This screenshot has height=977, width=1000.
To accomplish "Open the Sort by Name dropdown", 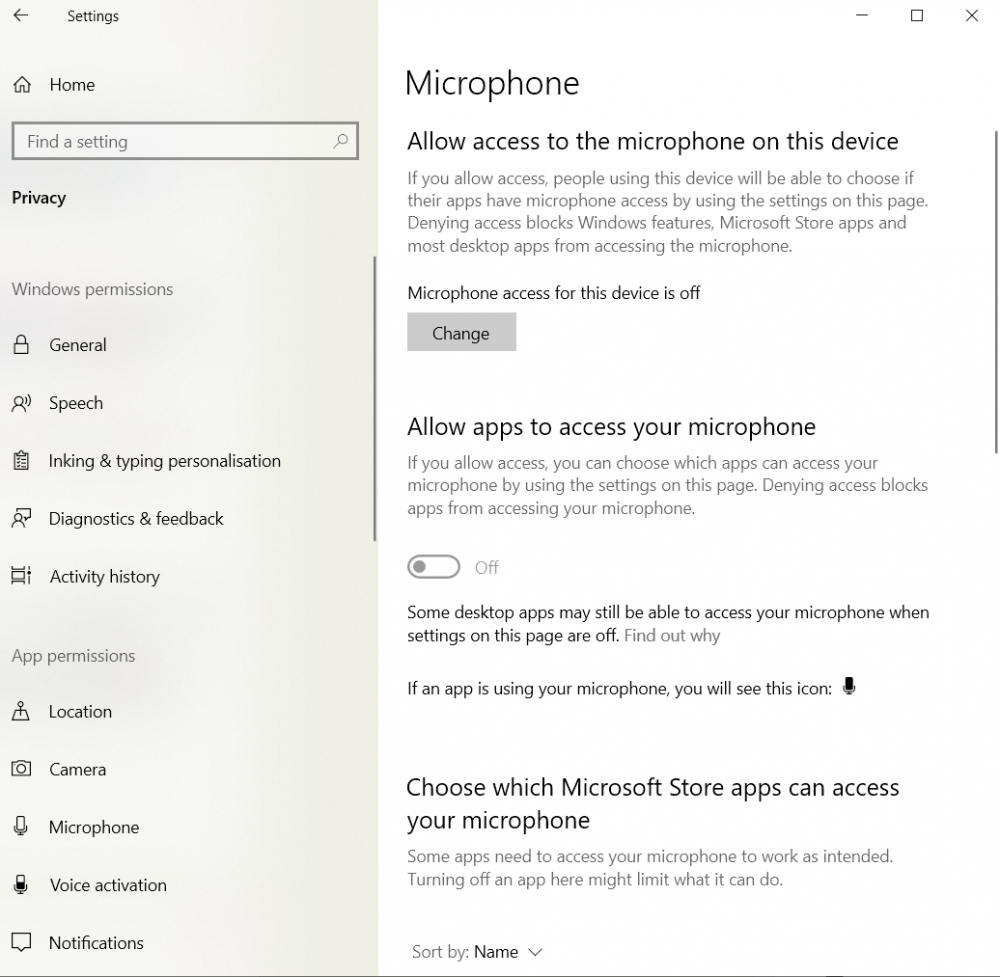I will 477,952.
